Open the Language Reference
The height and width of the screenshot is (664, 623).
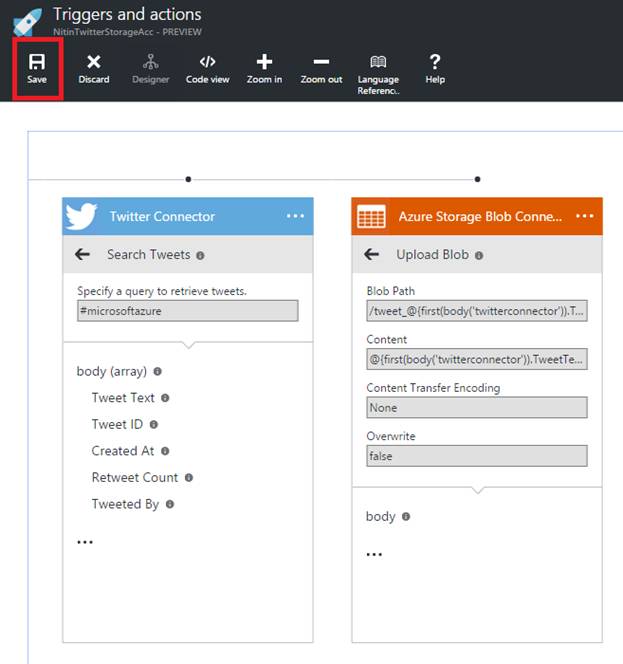point(378,75)
